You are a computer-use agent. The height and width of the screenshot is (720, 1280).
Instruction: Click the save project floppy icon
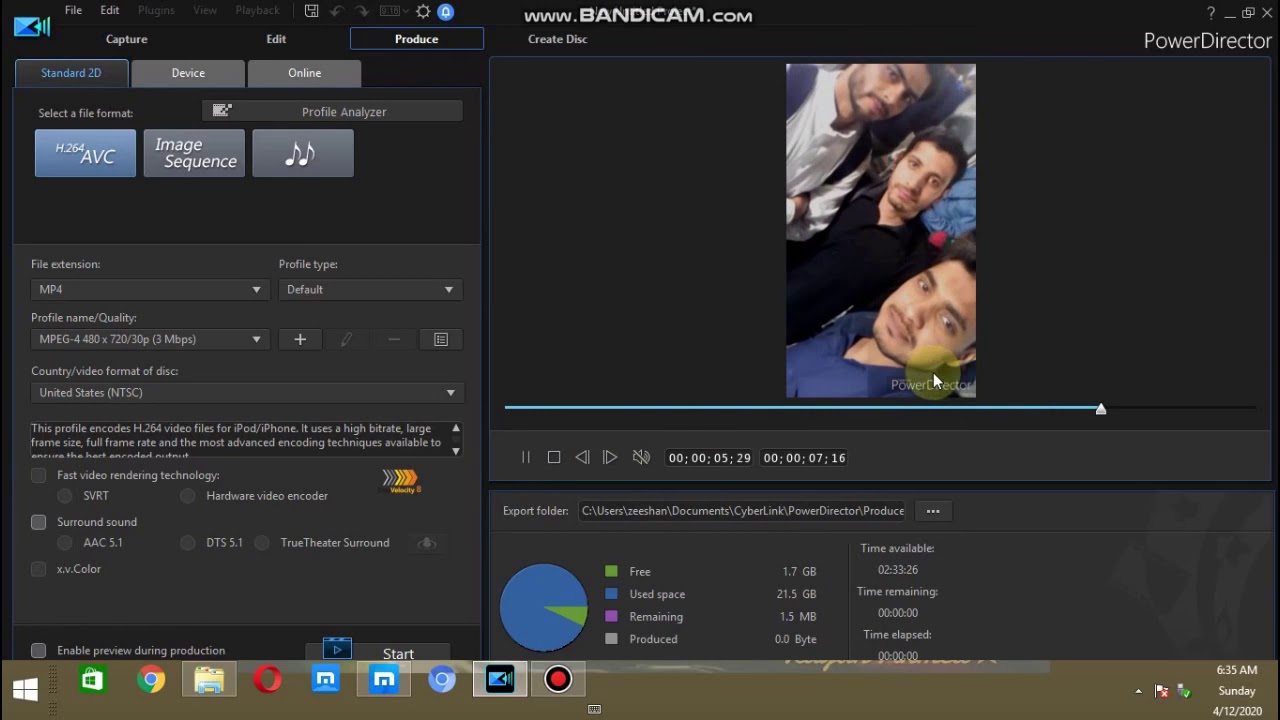pos(312,11)
